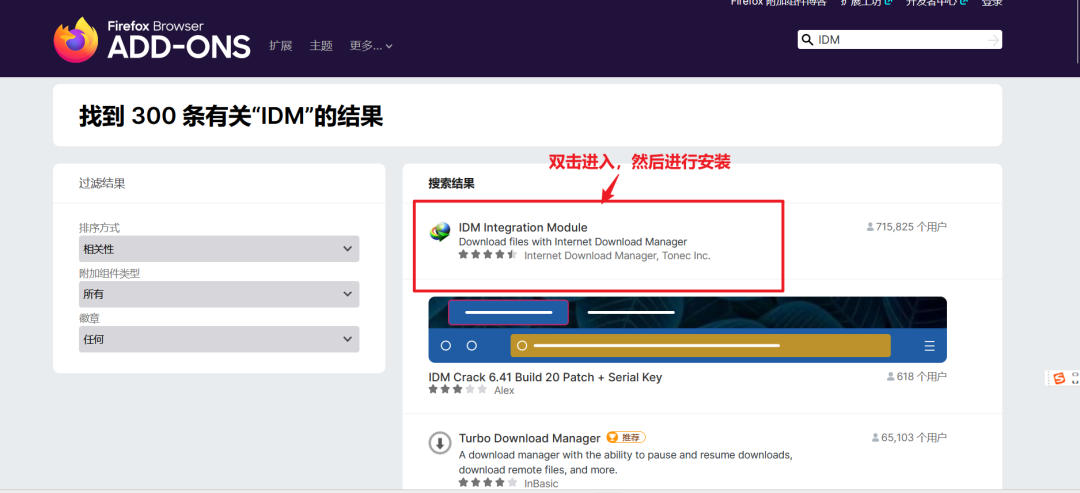
Task: Click the '618 个用户' user count
Action: click(x=917, y=377)
